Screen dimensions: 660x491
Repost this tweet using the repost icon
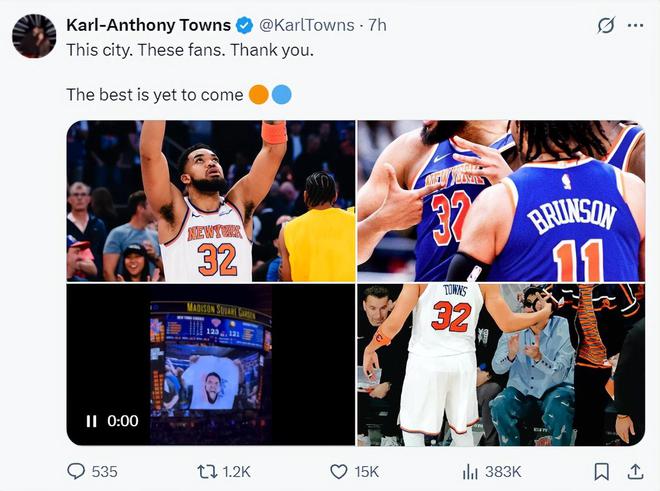(207, 471)
